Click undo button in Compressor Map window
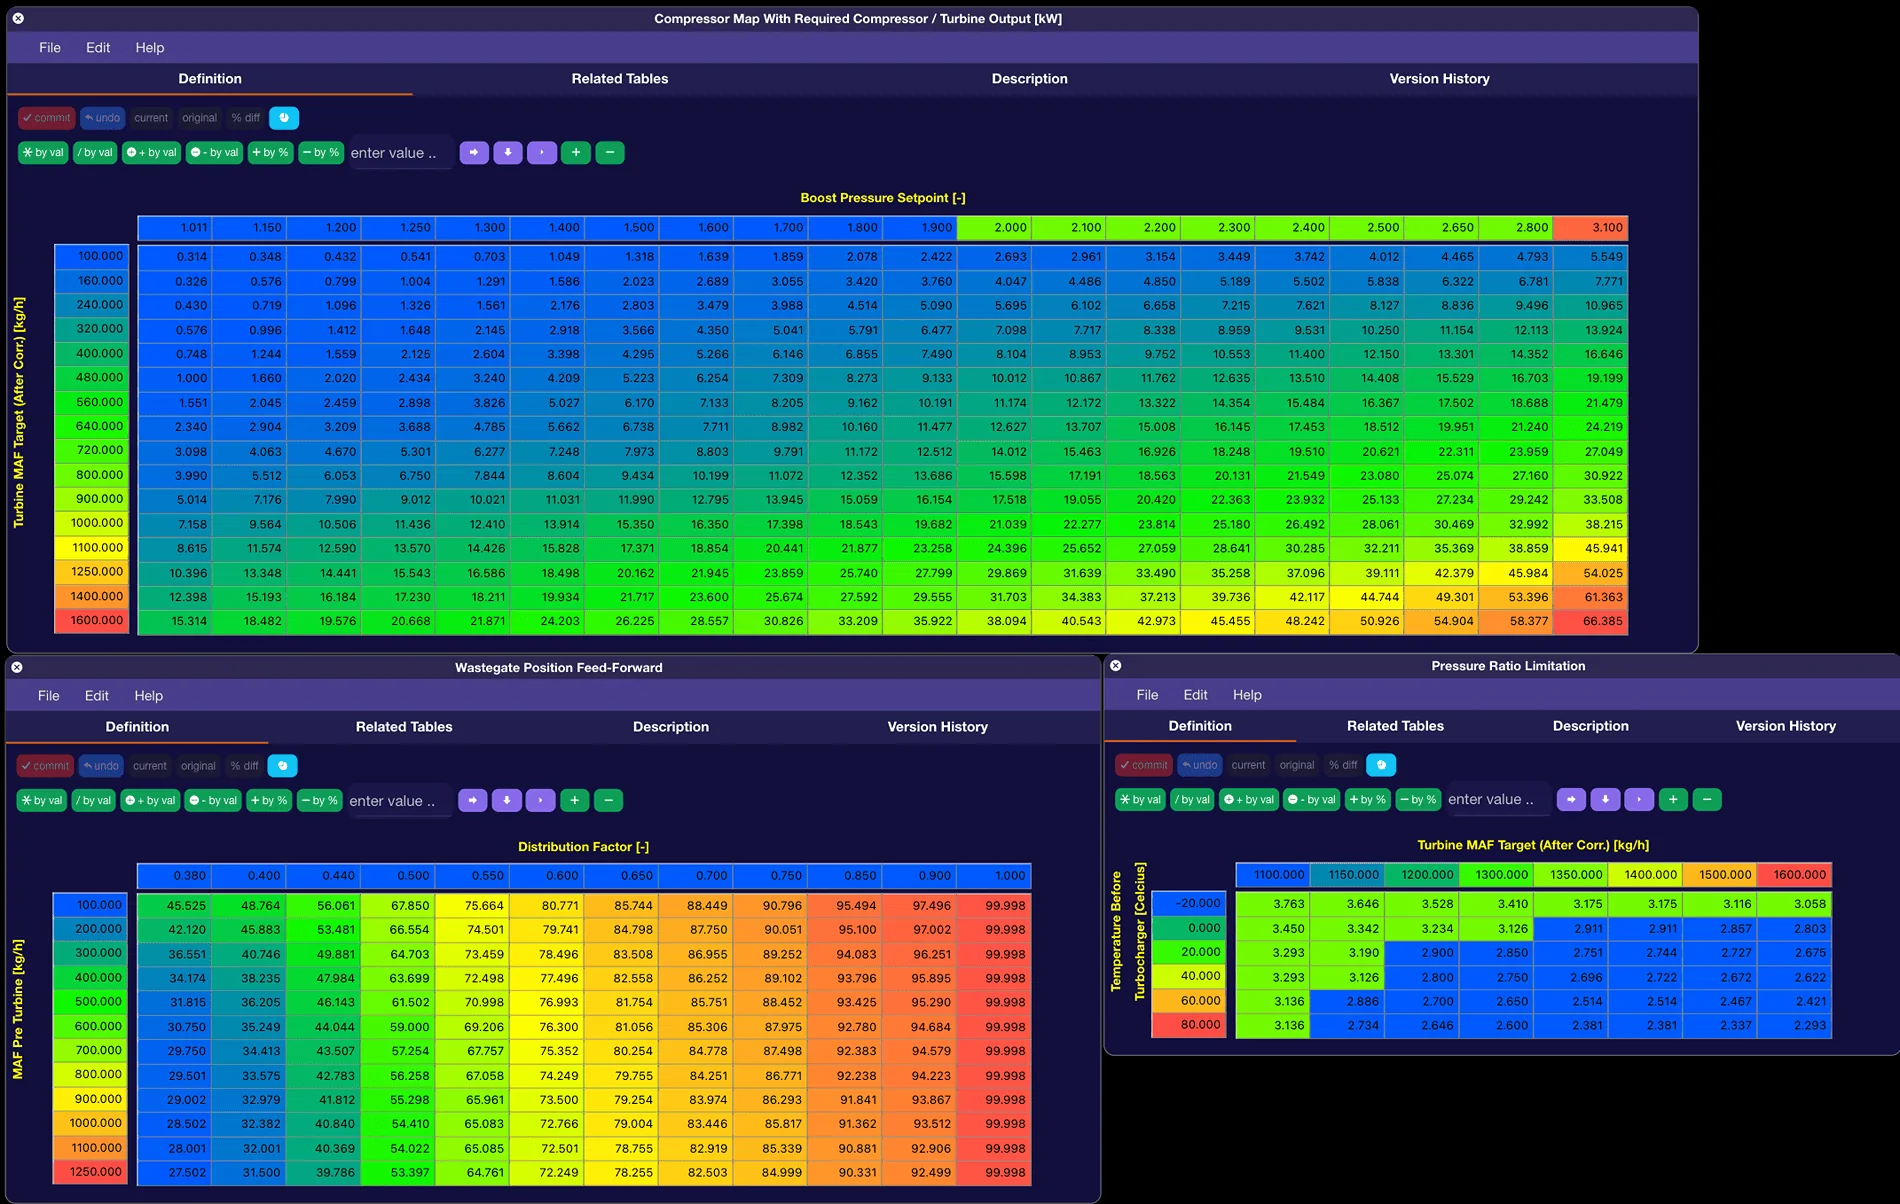This screenshot has width=1900, height=1204. tap(103, 118)
